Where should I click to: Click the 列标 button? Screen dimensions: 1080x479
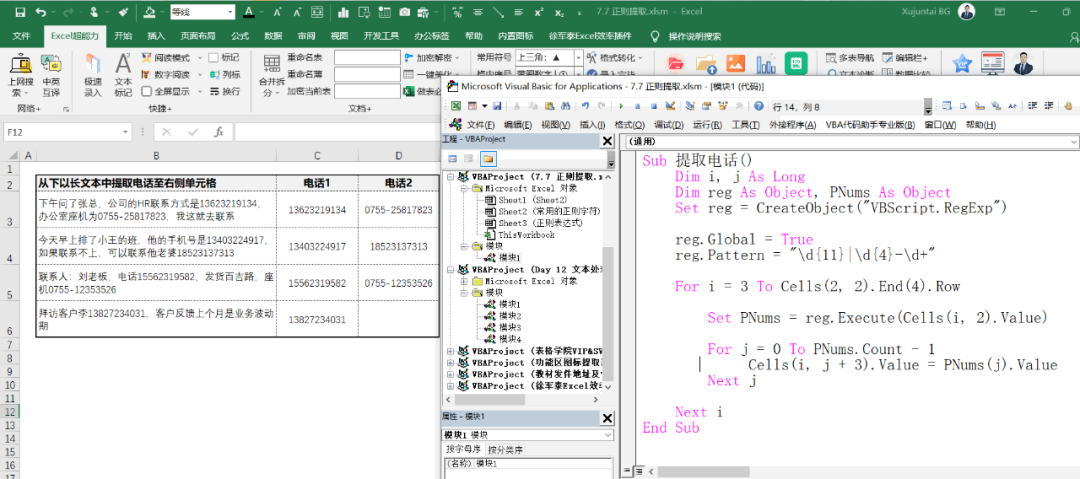tap(225, 74)
